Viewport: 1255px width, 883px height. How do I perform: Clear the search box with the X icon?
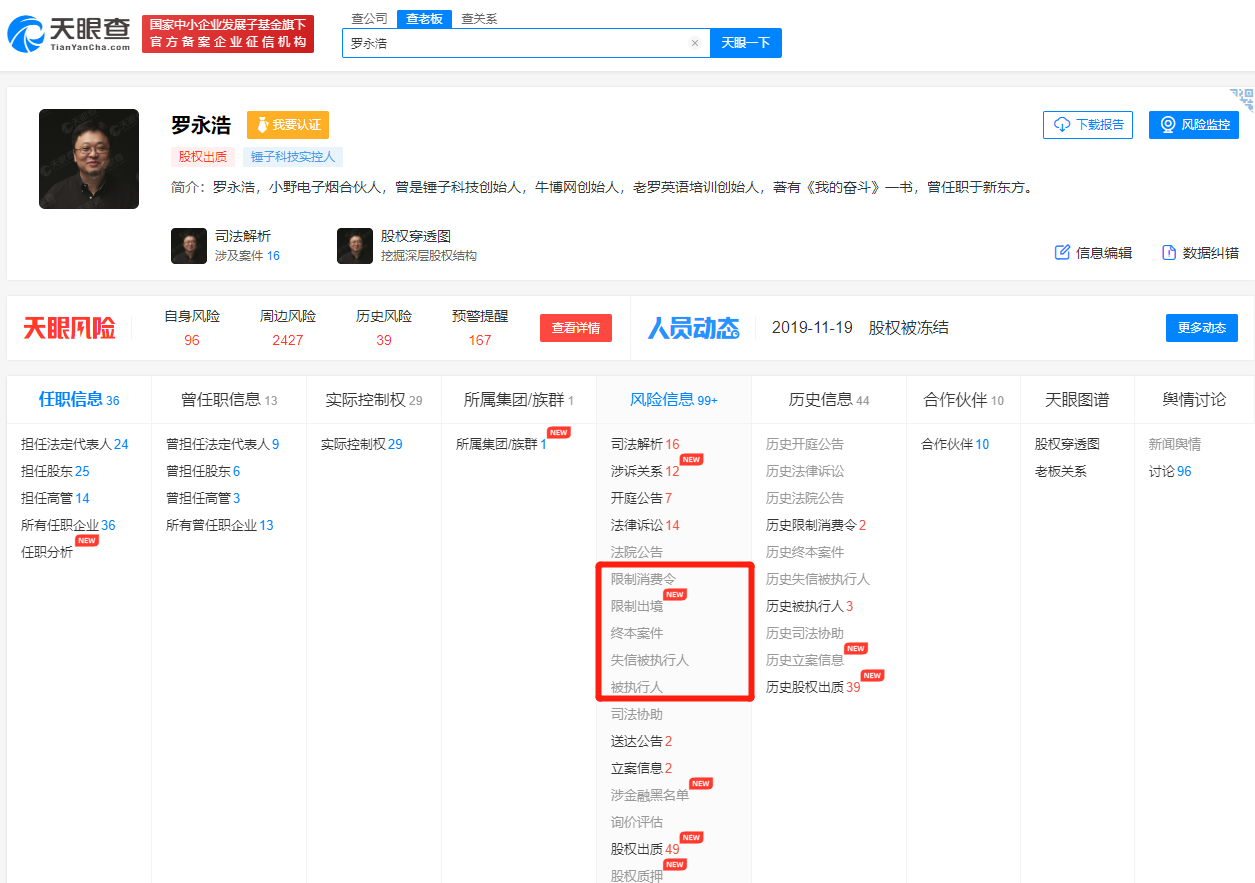click(x=695, y=43)
